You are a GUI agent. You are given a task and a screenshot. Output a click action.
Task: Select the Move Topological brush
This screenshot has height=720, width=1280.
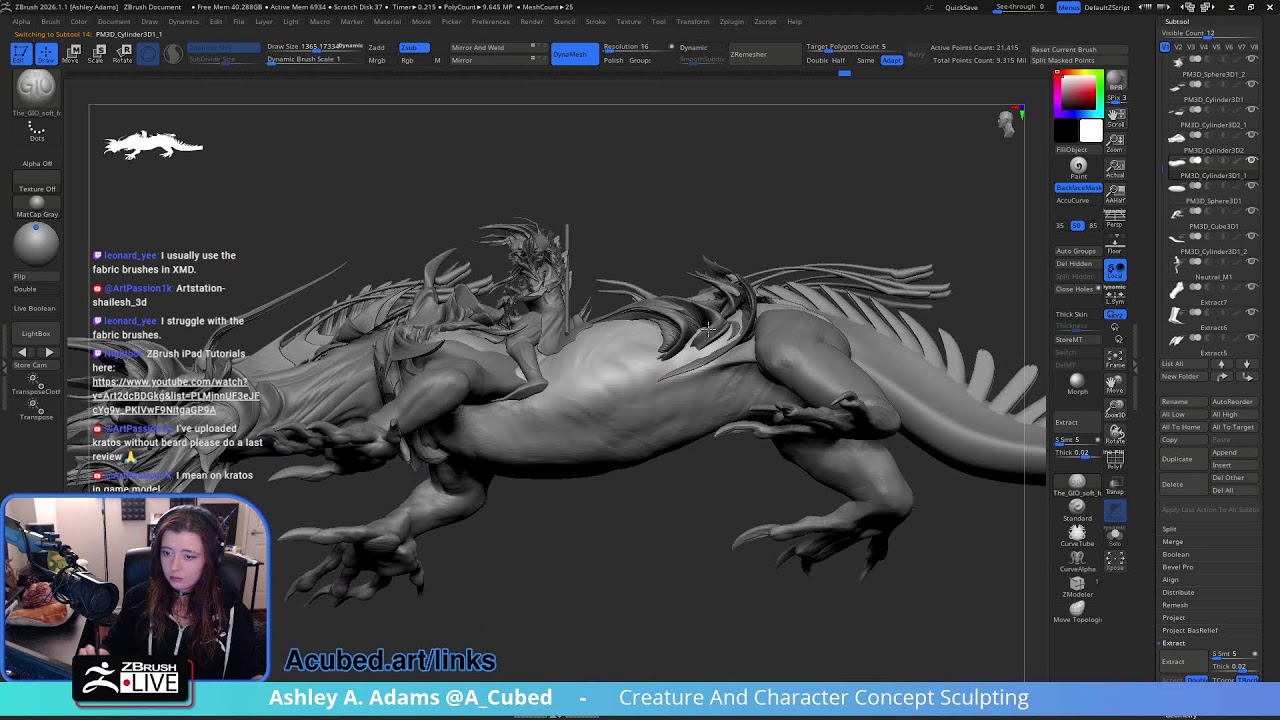point(1077,611)
